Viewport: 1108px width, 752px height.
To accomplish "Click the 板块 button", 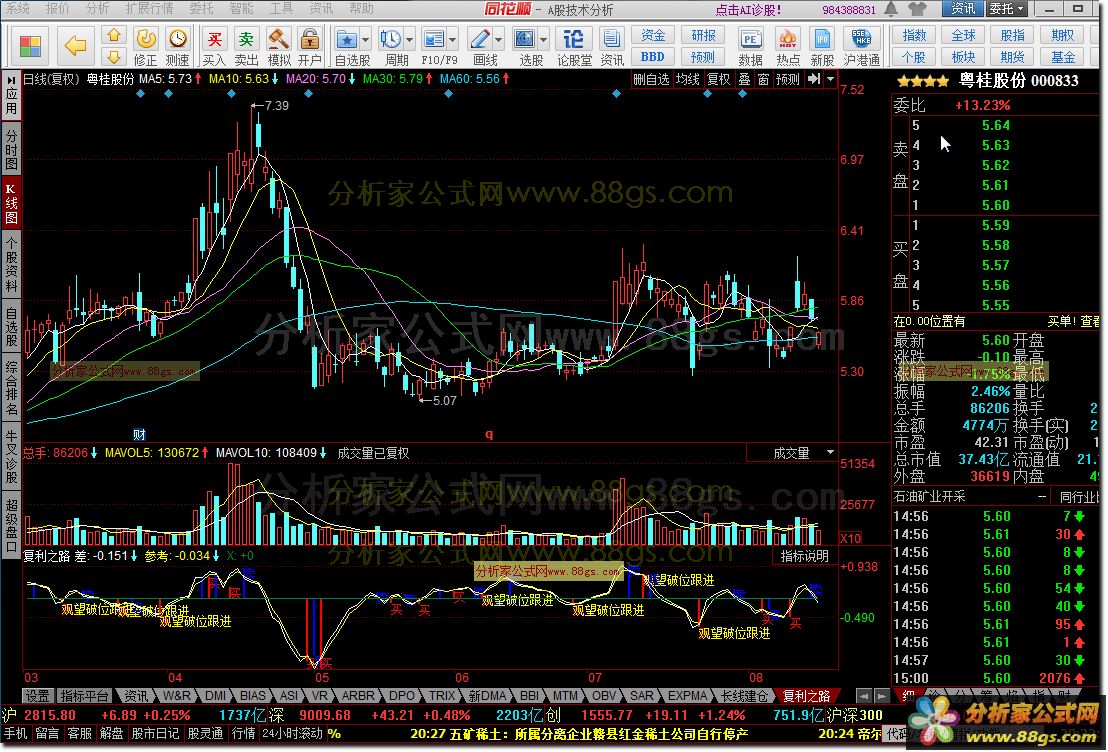I will pyautogui.click(x=964, y=57).
